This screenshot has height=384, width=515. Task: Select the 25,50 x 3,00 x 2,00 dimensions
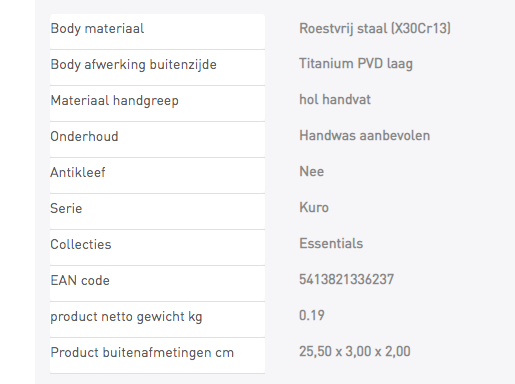coord(355,351)
